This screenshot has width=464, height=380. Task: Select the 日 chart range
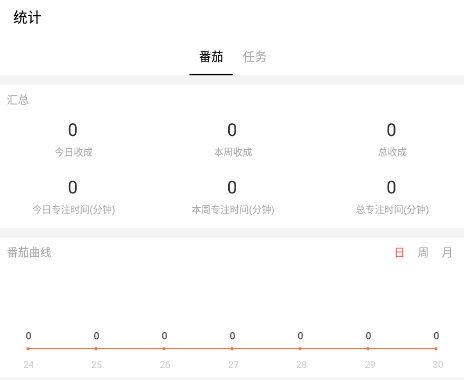coord(399,253)
